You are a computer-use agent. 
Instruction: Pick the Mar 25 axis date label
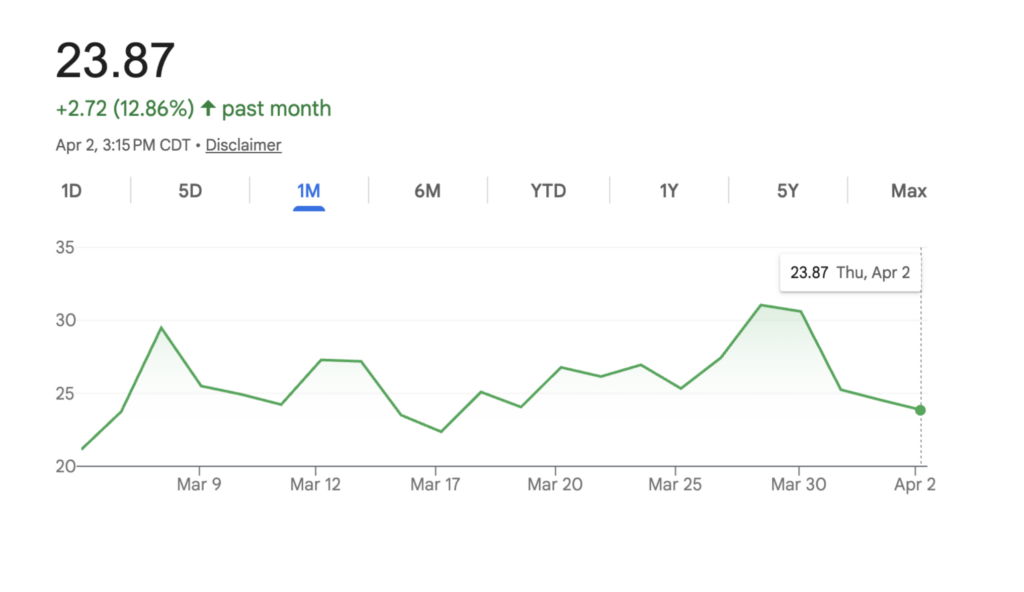pyautogui.click(x=675, y=485)
